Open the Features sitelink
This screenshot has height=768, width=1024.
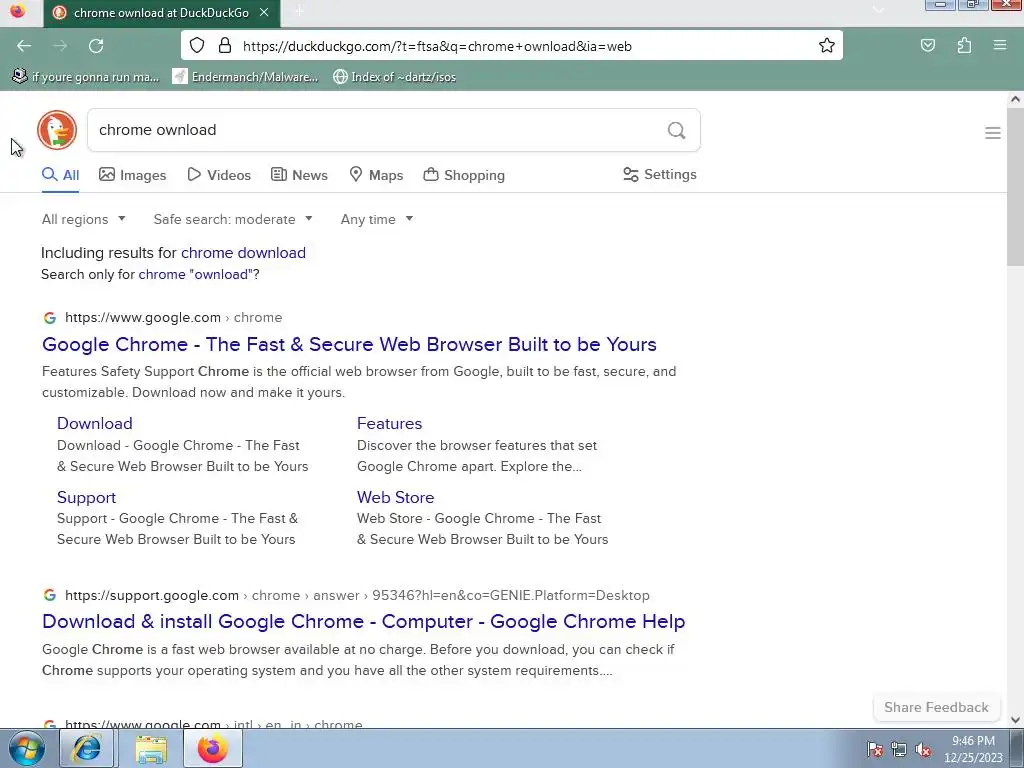pos(389,423)
